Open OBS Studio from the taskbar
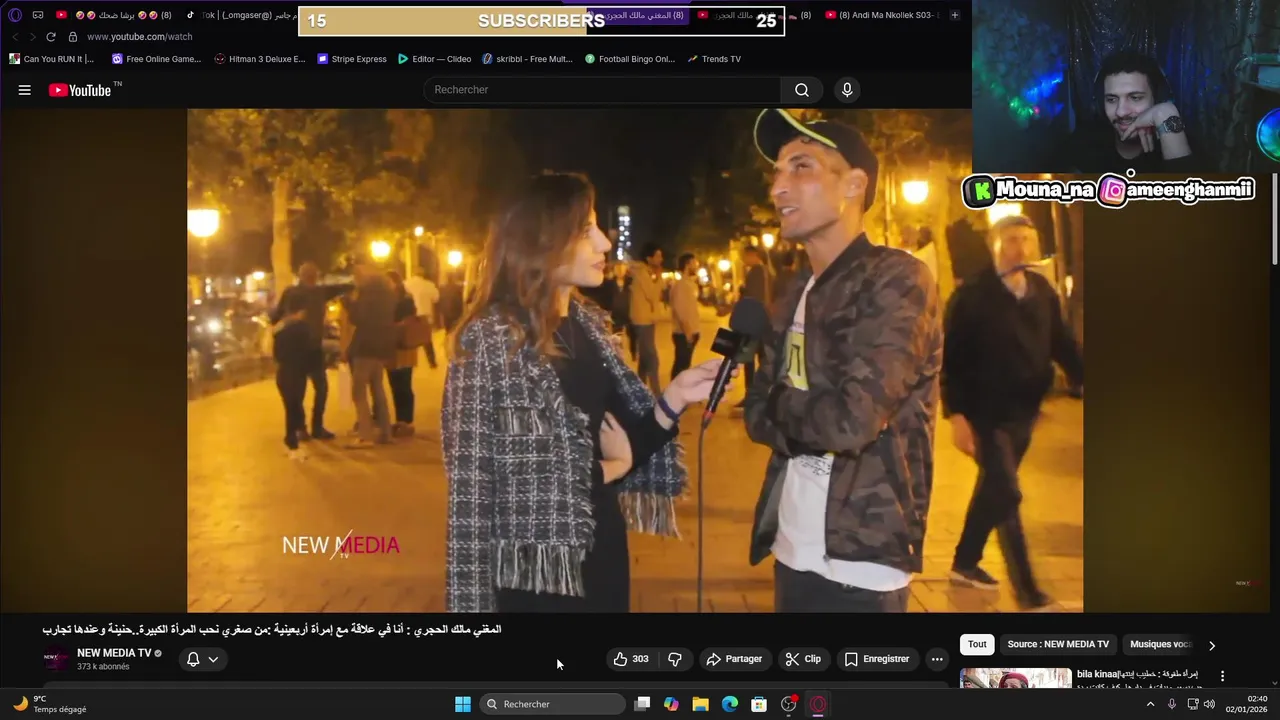The height and width of the screenshot is (720, 1280). [789, 704]
